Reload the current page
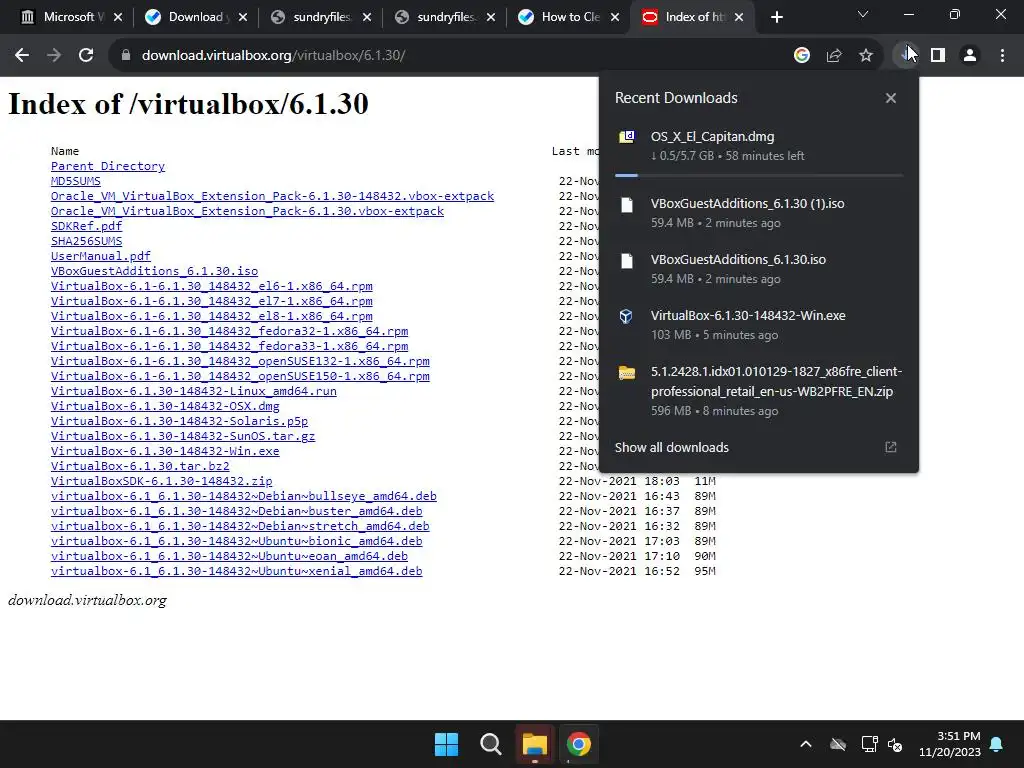Viewport: 1024px width, 768px height. point(86,56)
